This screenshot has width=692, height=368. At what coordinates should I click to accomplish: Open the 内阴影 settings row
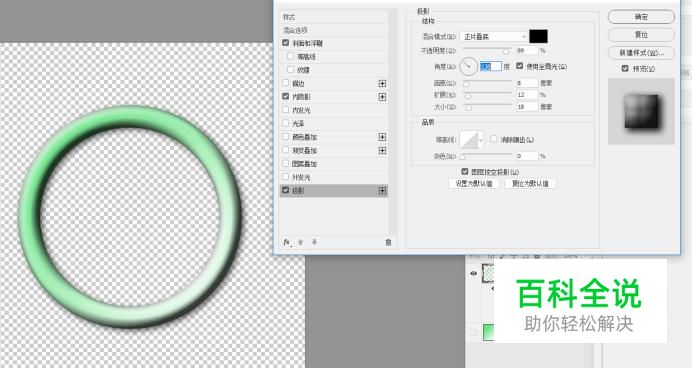click(335, 97)
